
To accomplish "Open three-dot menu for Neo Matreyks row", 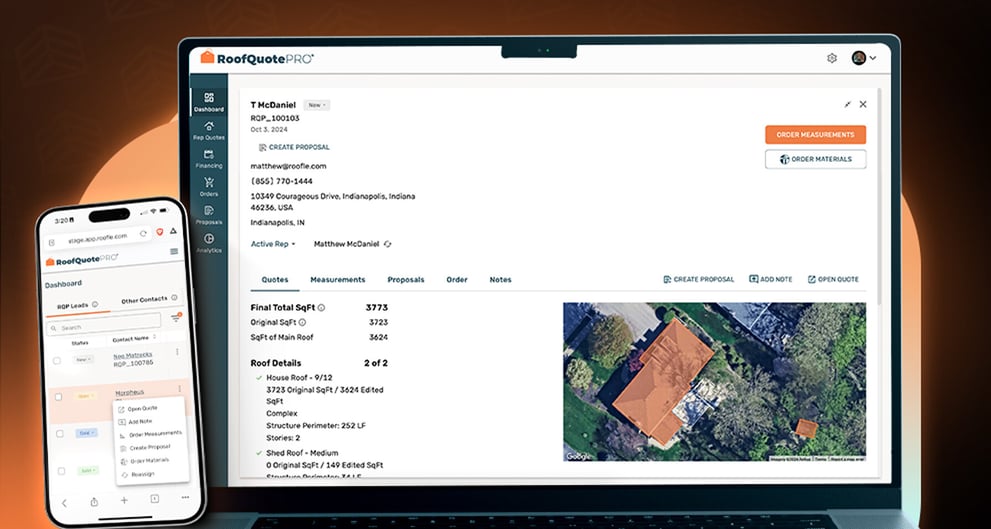I will 177,351.
